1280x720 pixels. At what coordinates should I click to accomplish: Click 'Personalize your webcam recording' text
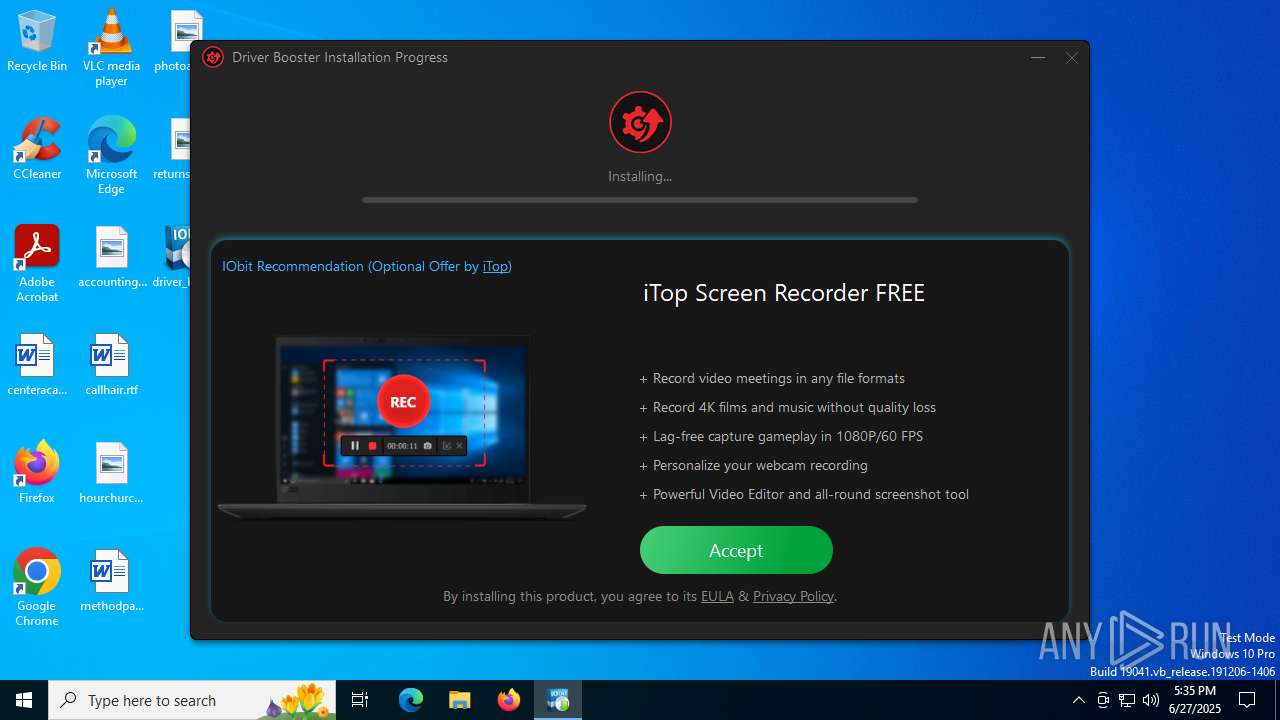click(760, 465)
